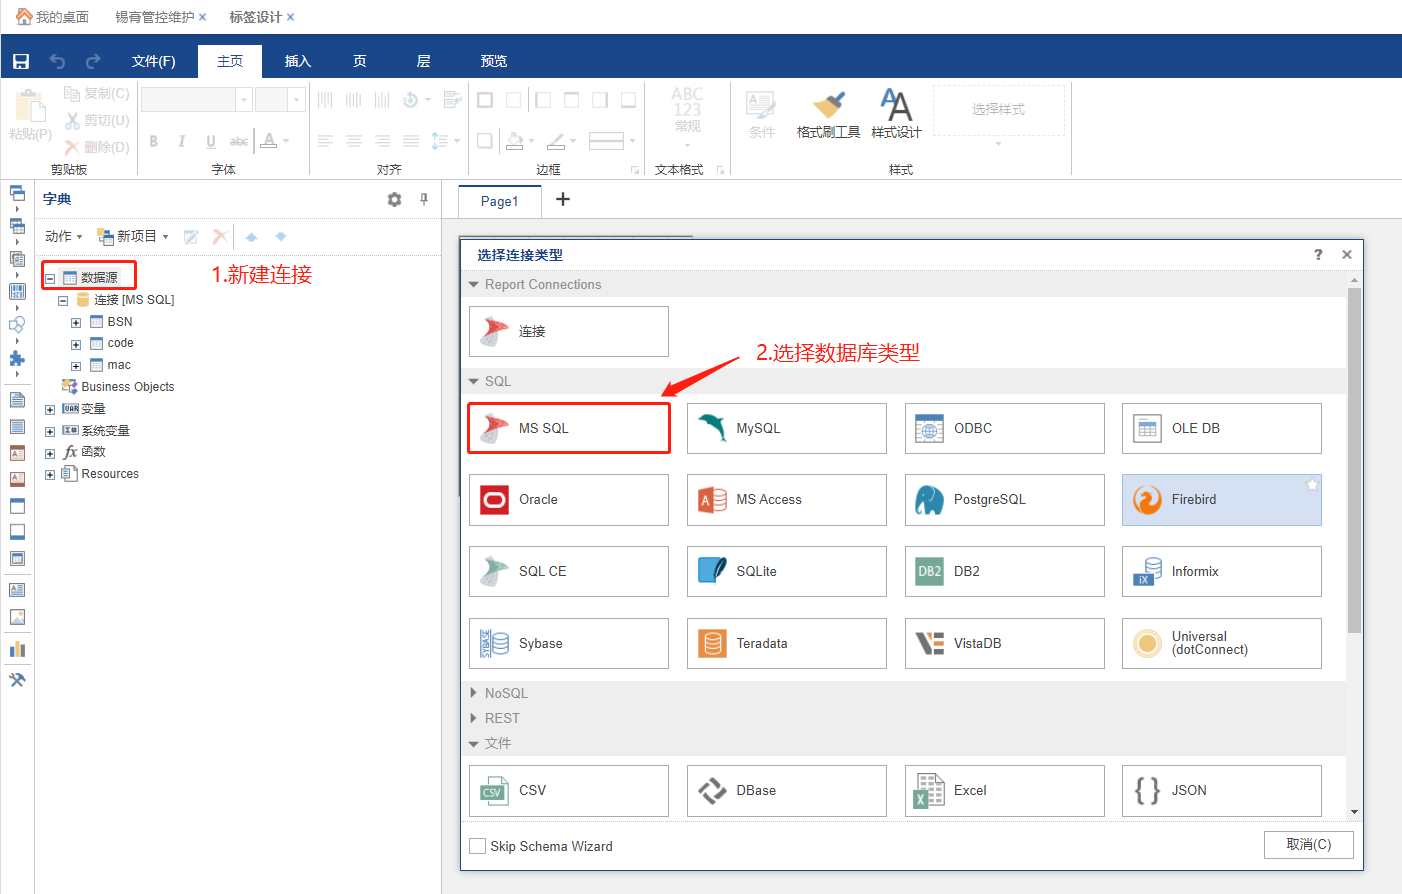Click the save icon in title bar
Viewport: 1402px width, 894px height.
tap(21, 62)
